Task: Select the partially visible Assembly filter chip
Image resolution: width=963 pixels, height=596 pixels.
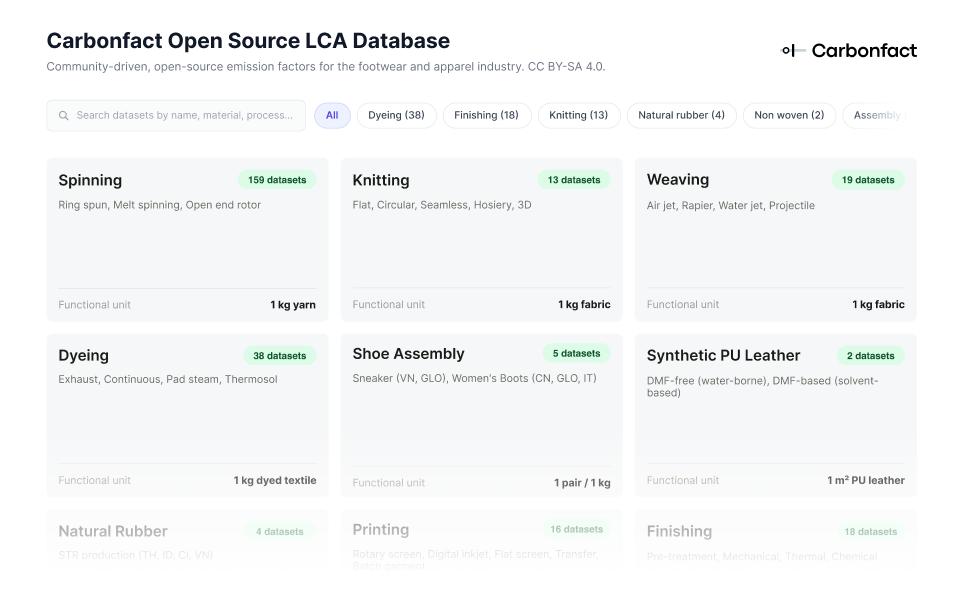Action: click(x=876, y=116)
